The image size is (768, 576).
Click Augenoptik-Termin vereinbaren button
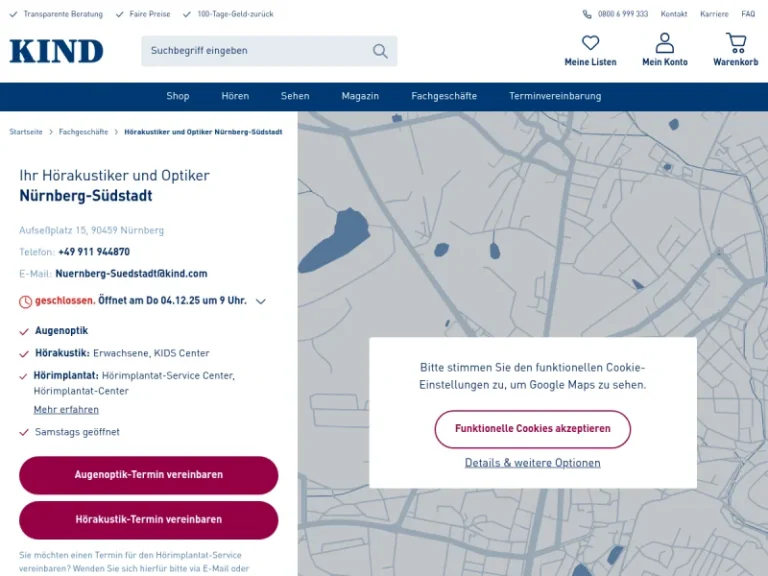148,475
